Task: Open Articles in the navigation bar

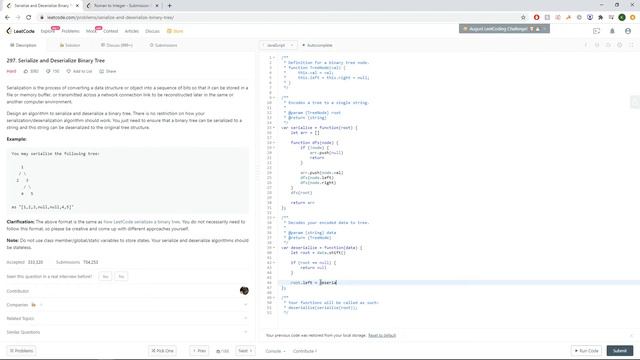Action: tap(131, 31)
